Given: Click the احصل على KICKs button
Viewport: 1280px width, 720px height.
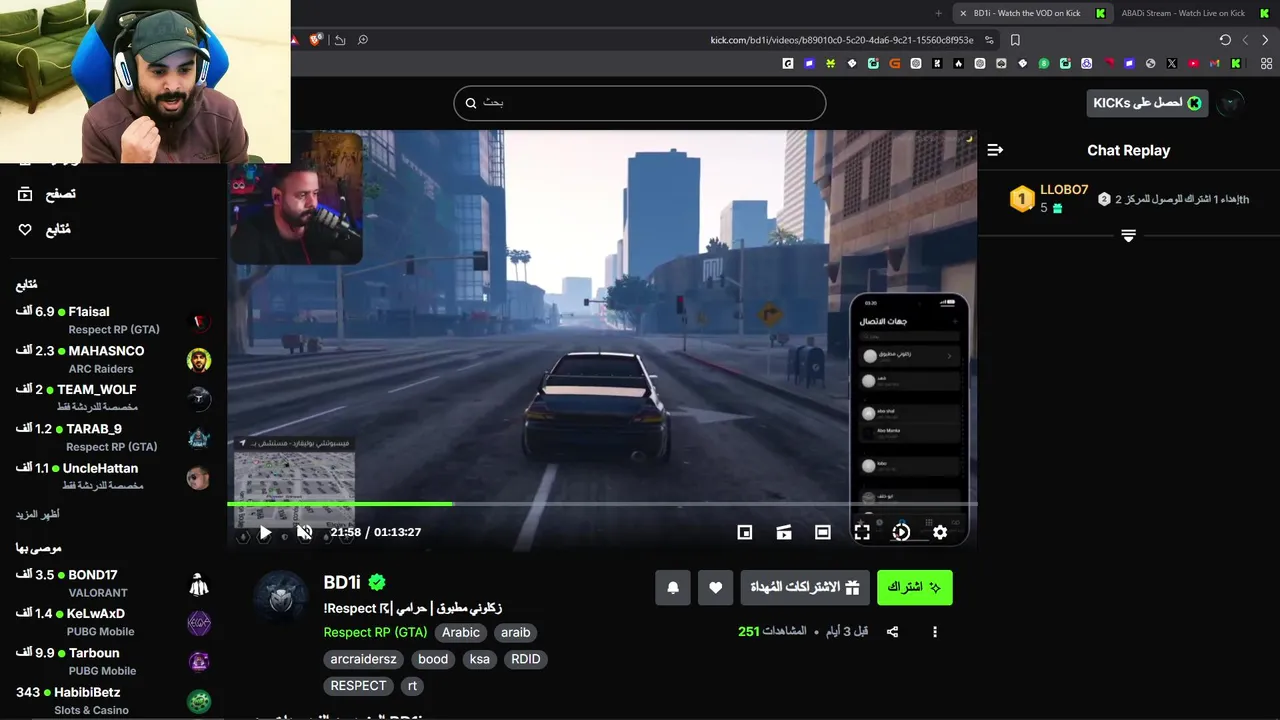Looking at the screenshot, I should point(1147,103).
